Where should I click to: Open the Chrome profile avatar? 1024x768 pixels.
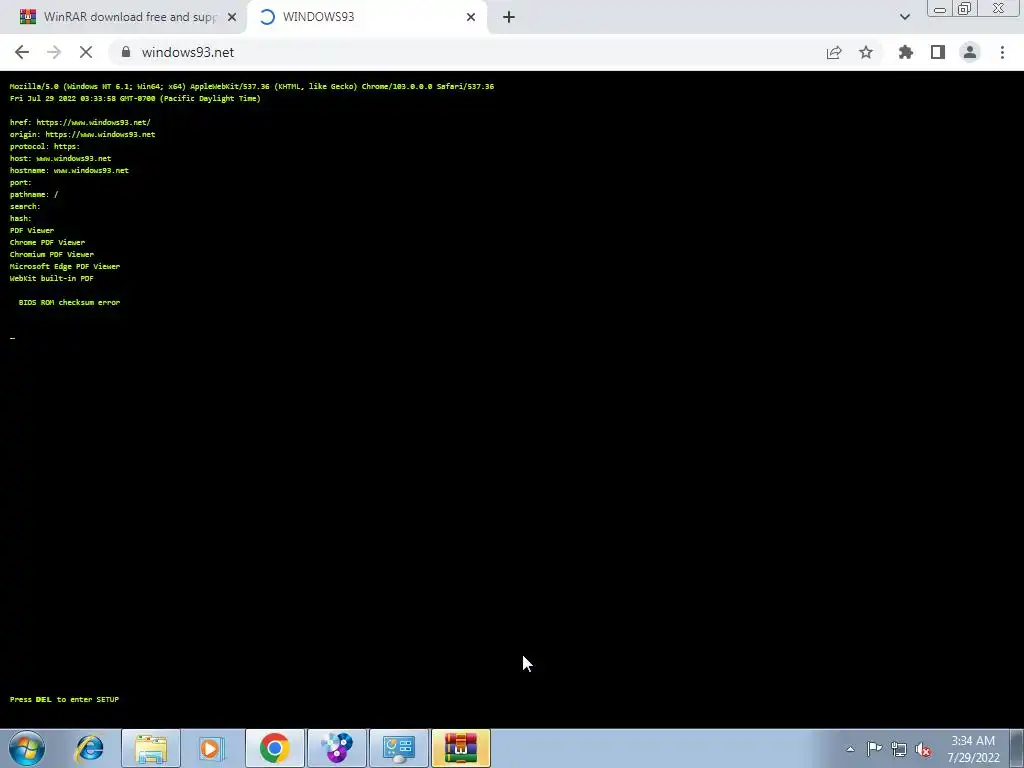click(970, 52)
